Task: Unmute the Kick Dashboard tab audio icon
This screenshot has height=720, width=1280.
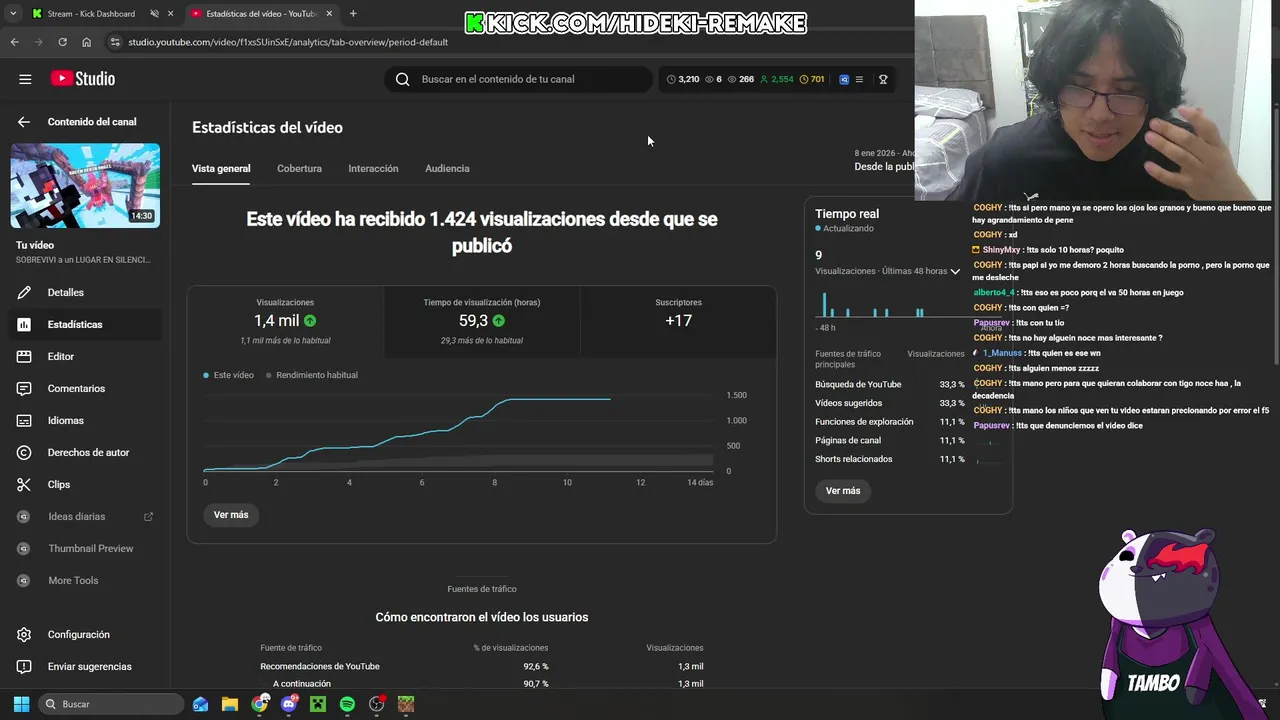Action: click(x=154, y=14)
